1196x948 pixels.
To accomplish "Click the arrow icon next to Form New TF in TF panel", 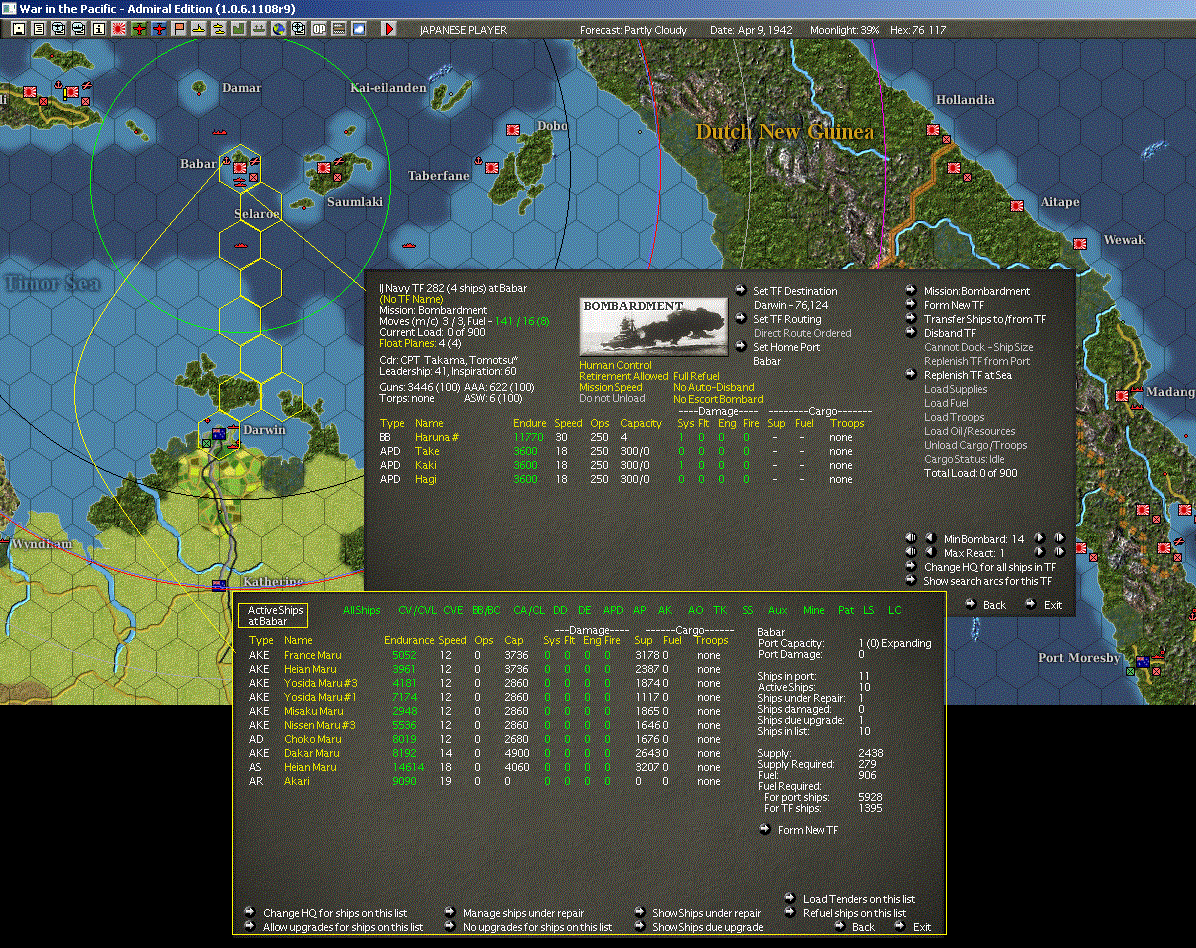I will click(911, 304).
